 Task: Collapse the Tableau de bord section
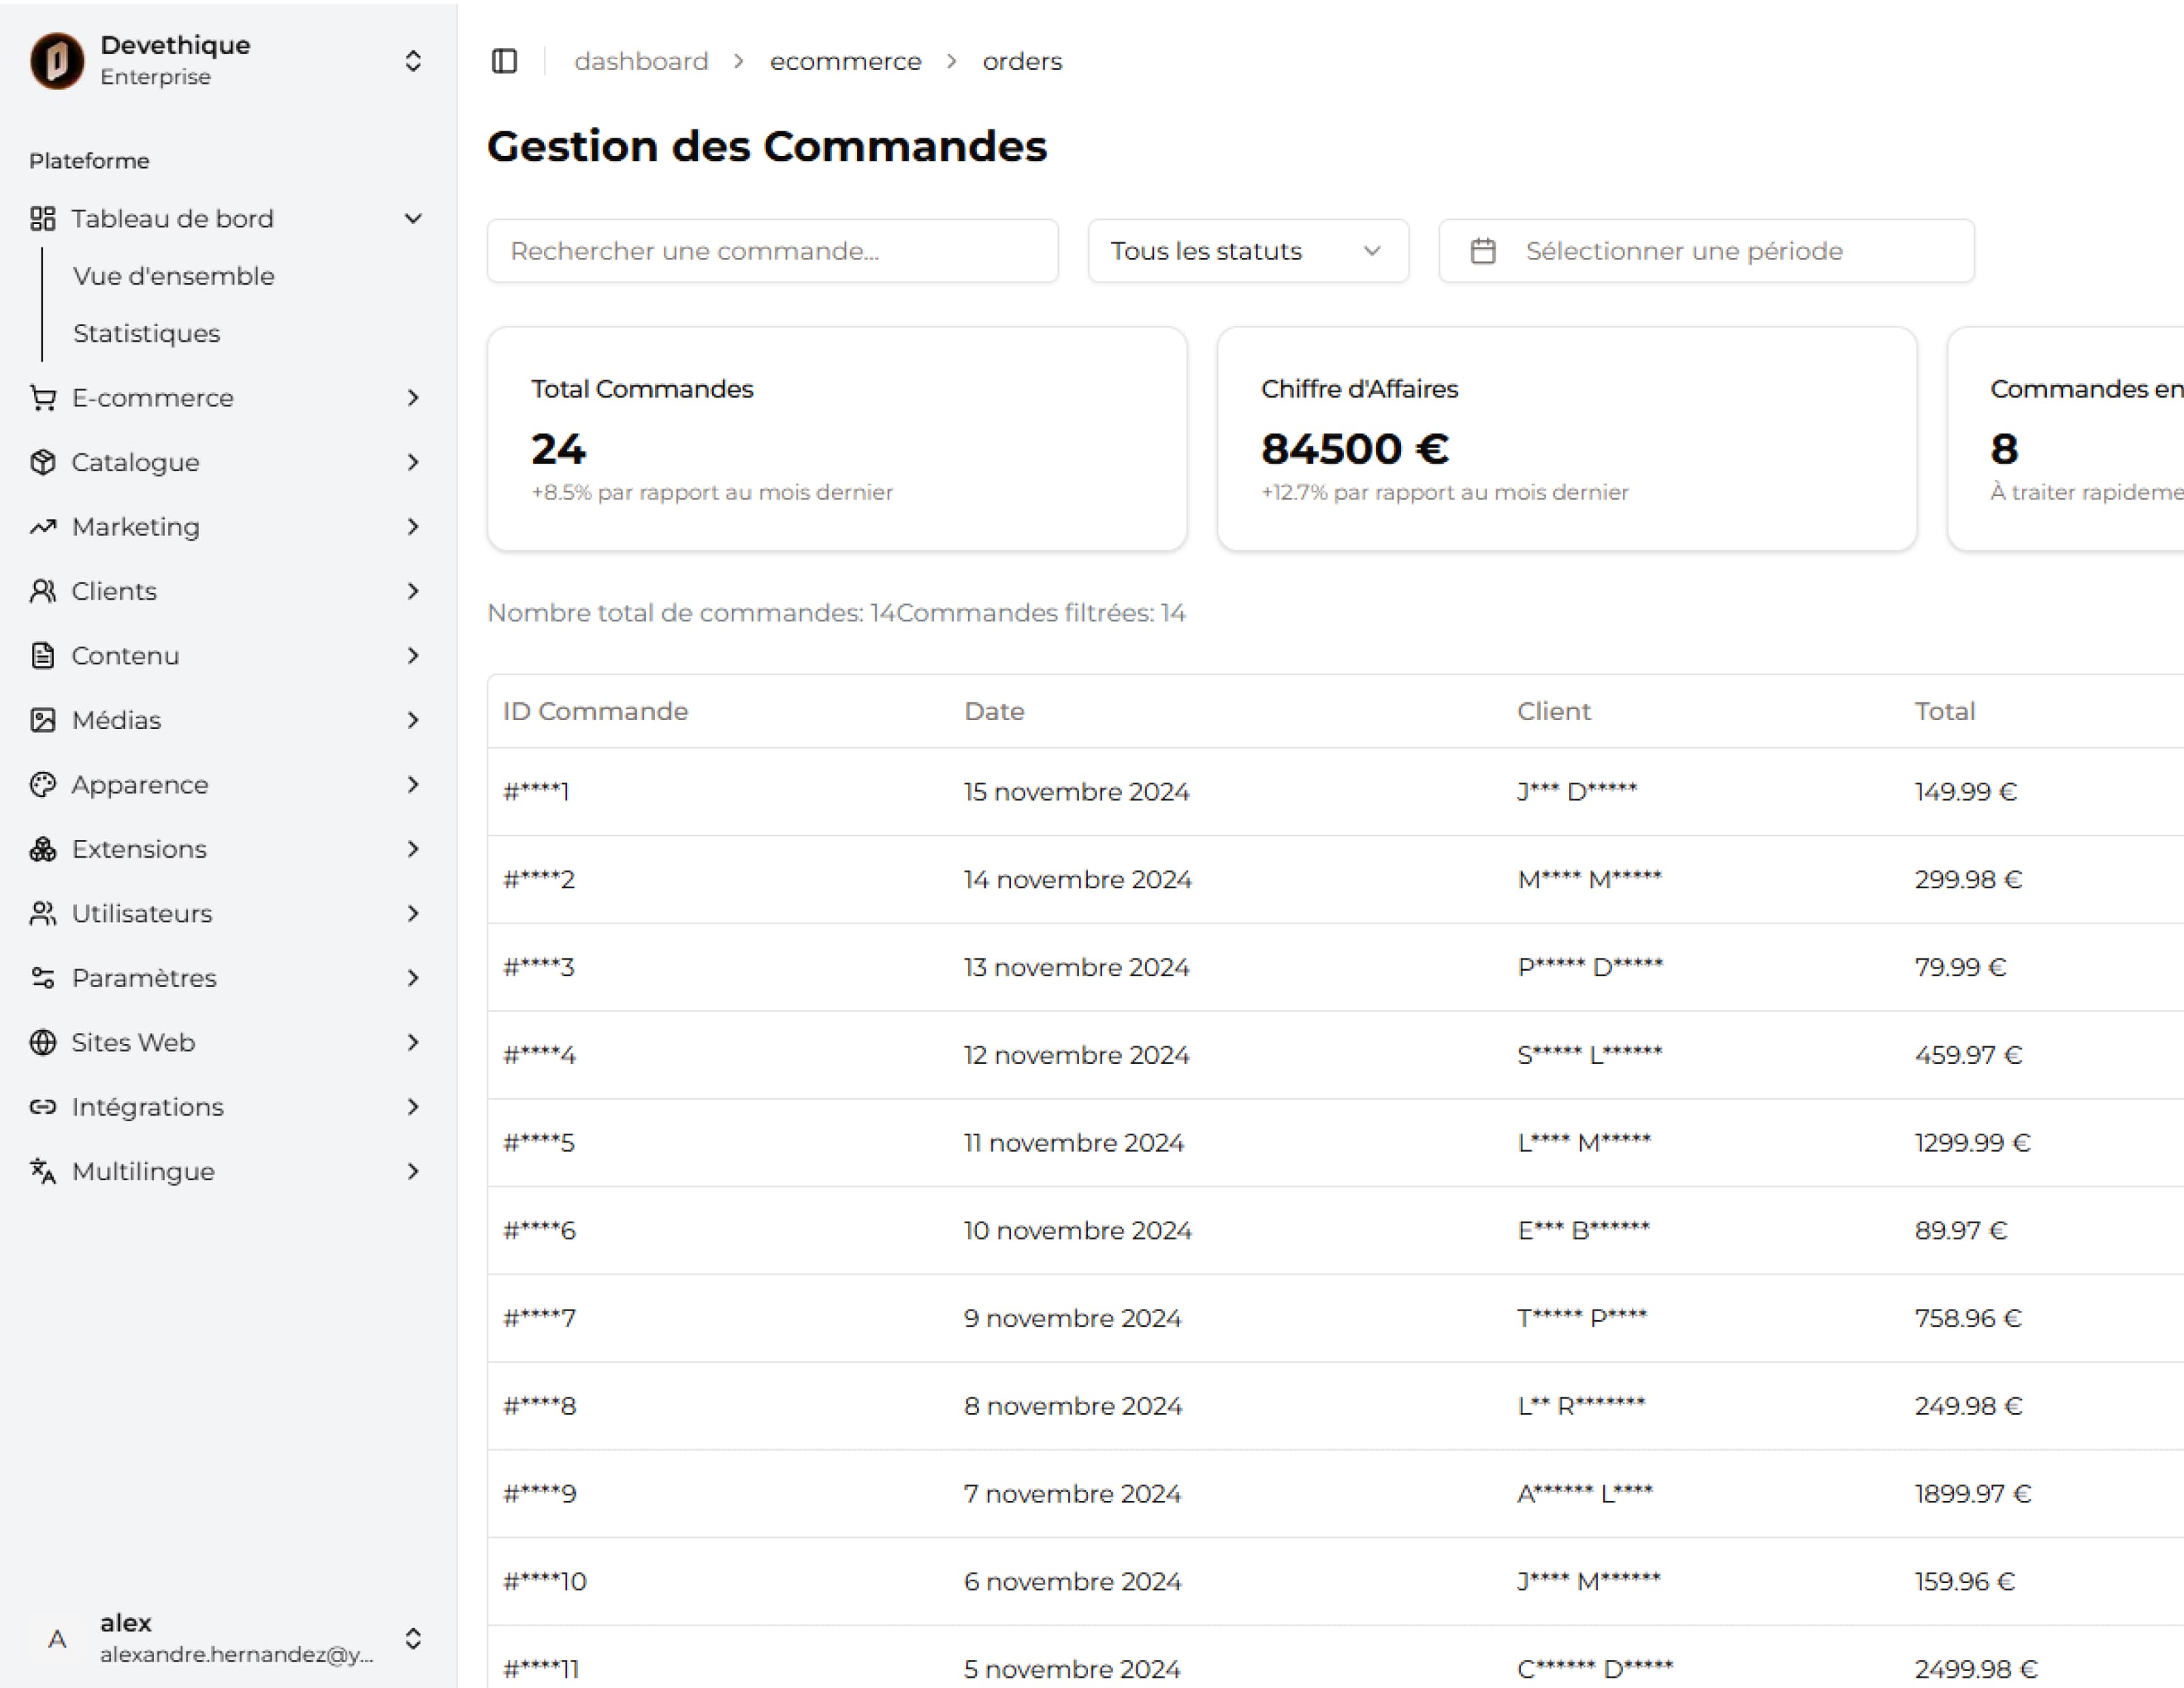[x=412, y=218]
